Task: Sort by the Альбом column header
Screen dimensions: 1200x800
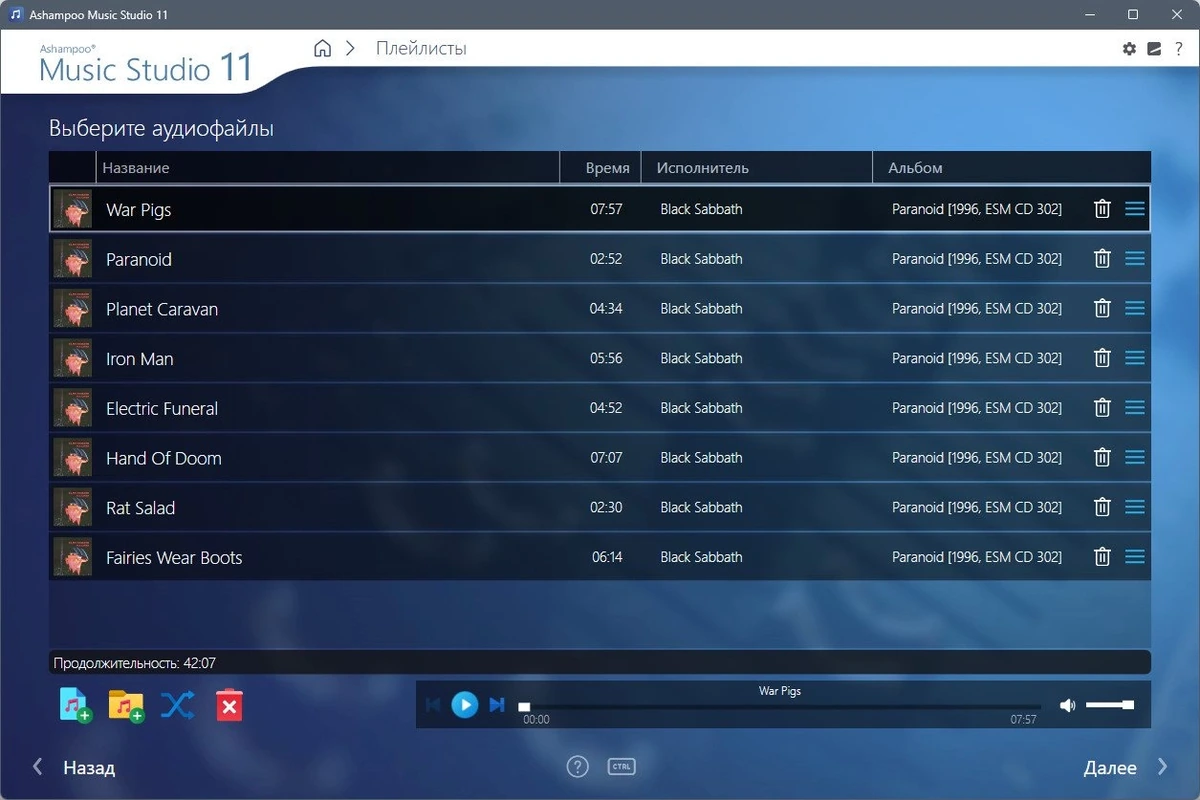Action: pyautogui.click(x=1012, y=168)
